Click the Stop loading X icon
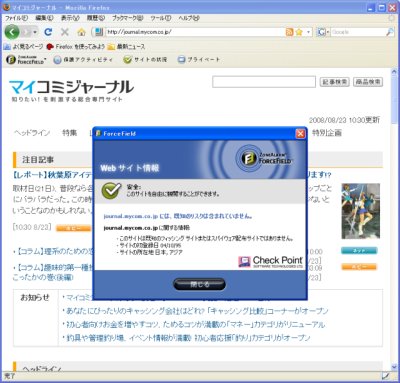400x383 pixels. (x=65, y=32)
